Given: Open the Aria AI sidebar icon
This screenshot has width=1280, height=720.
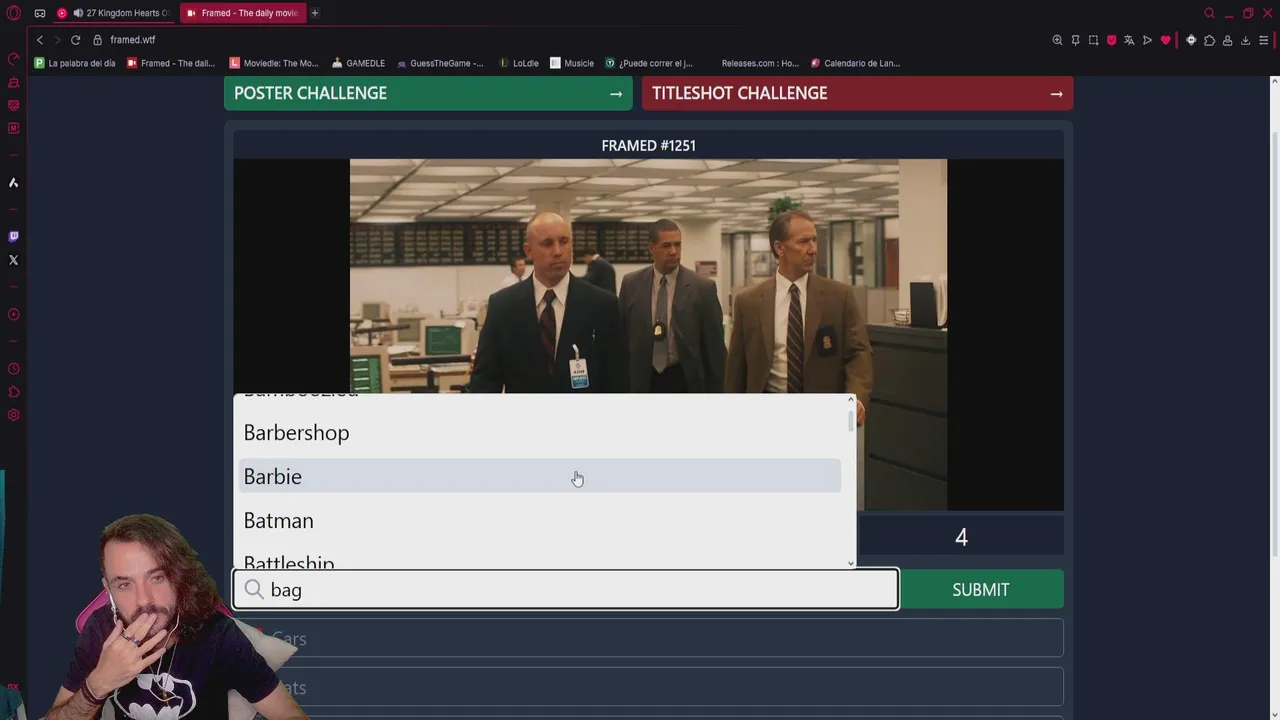Looking at the screenshot, I should (14, 183).
